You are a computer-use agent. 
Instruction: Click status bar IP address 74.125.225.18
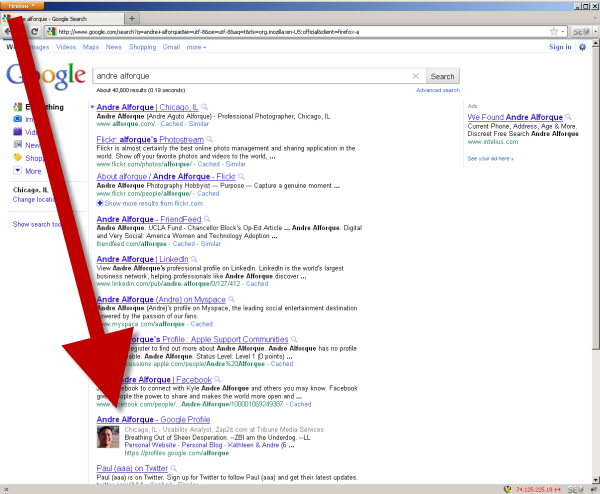tap(538, 489)
